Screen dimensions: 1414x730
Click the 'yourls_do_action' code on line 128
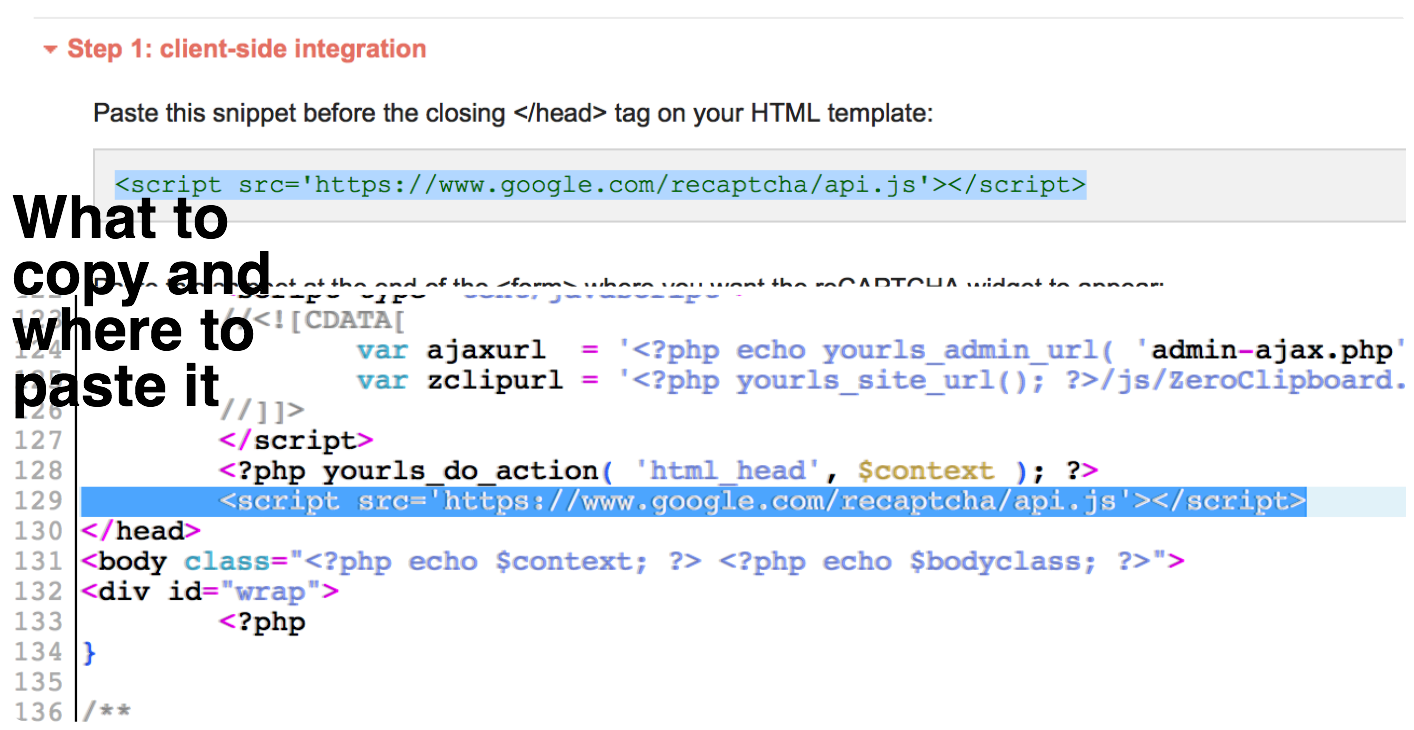click(659, 470)
